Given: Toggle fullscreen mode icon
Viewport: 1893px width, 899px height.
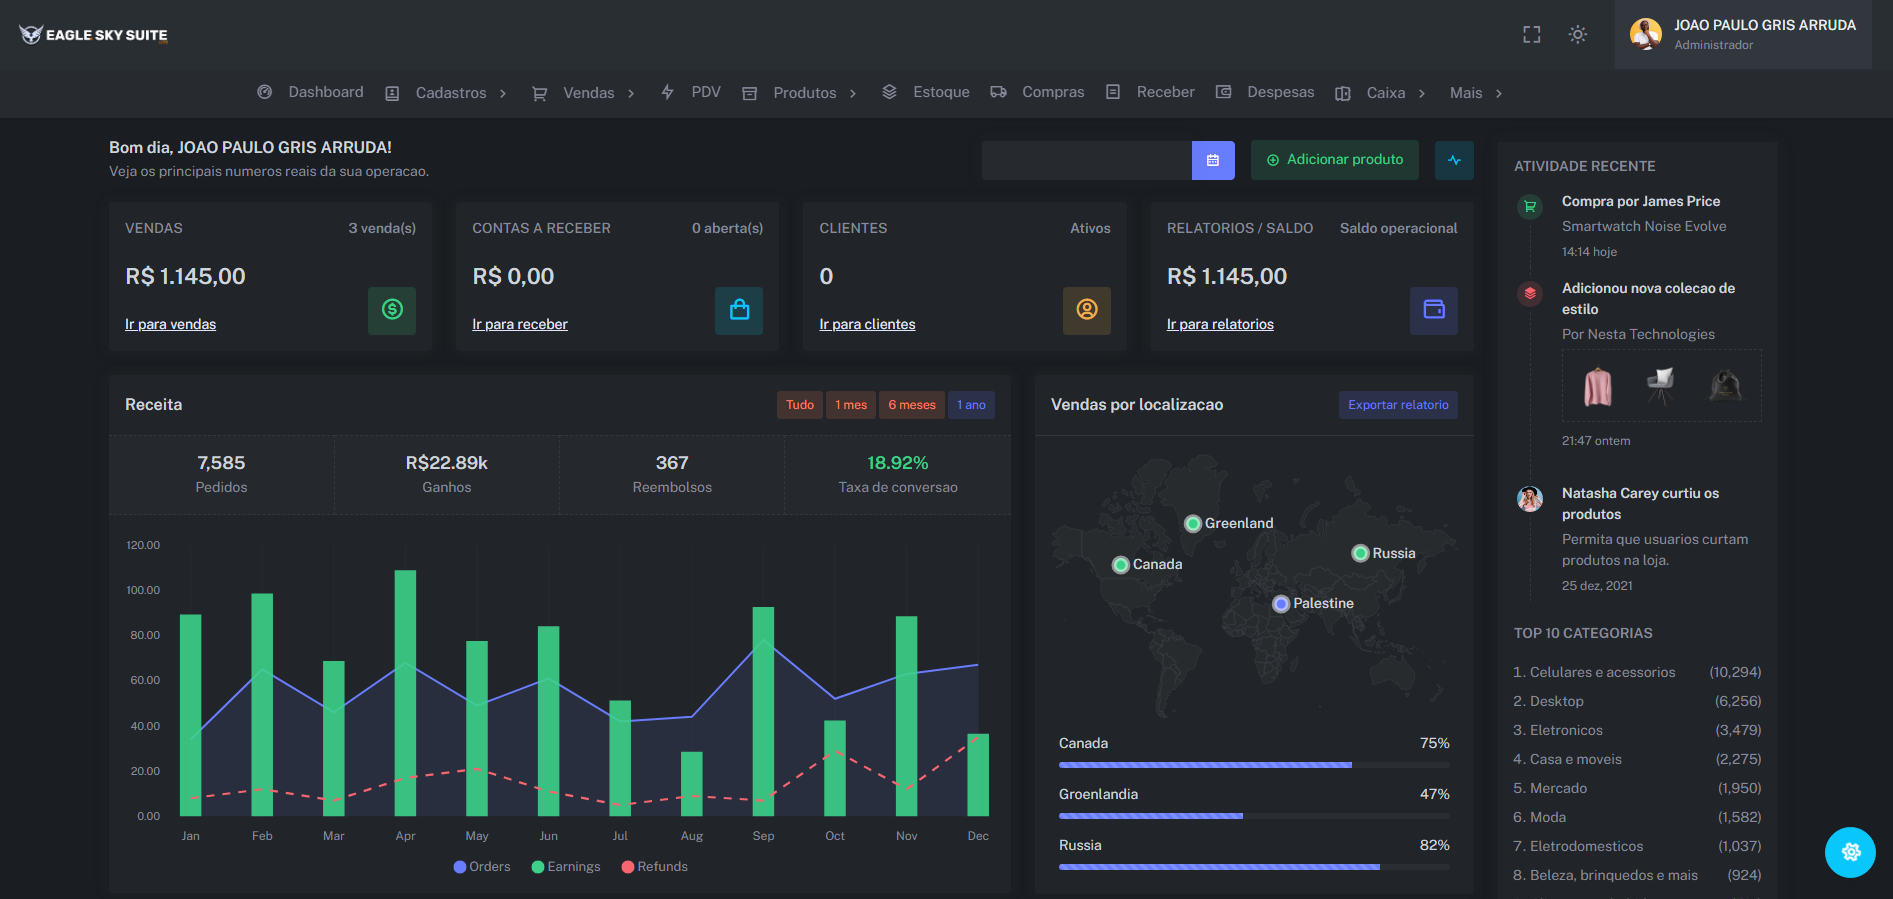Looking at the screenshot, I should tap(1531, 35).
